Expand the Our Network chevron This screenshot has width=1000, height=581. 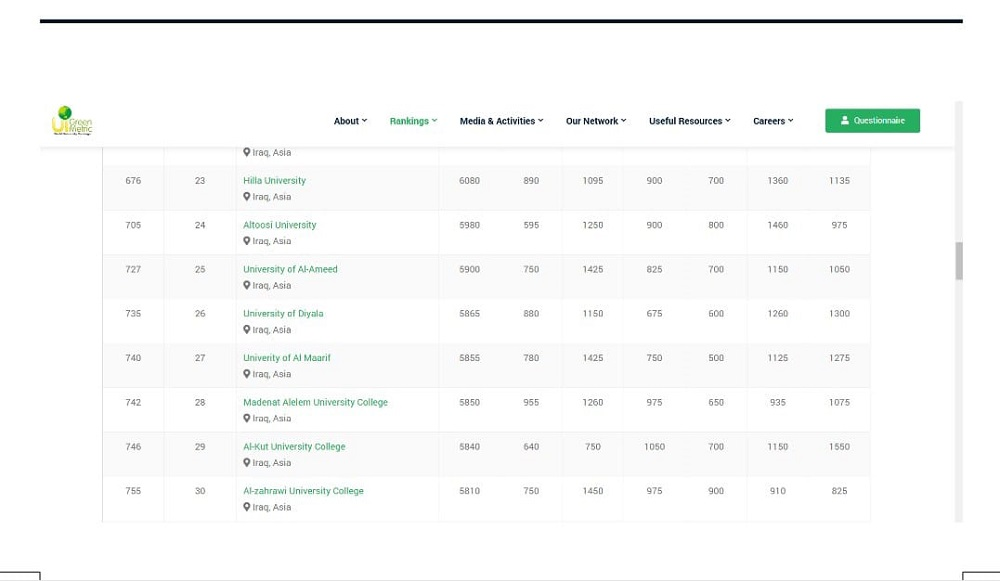624,121
